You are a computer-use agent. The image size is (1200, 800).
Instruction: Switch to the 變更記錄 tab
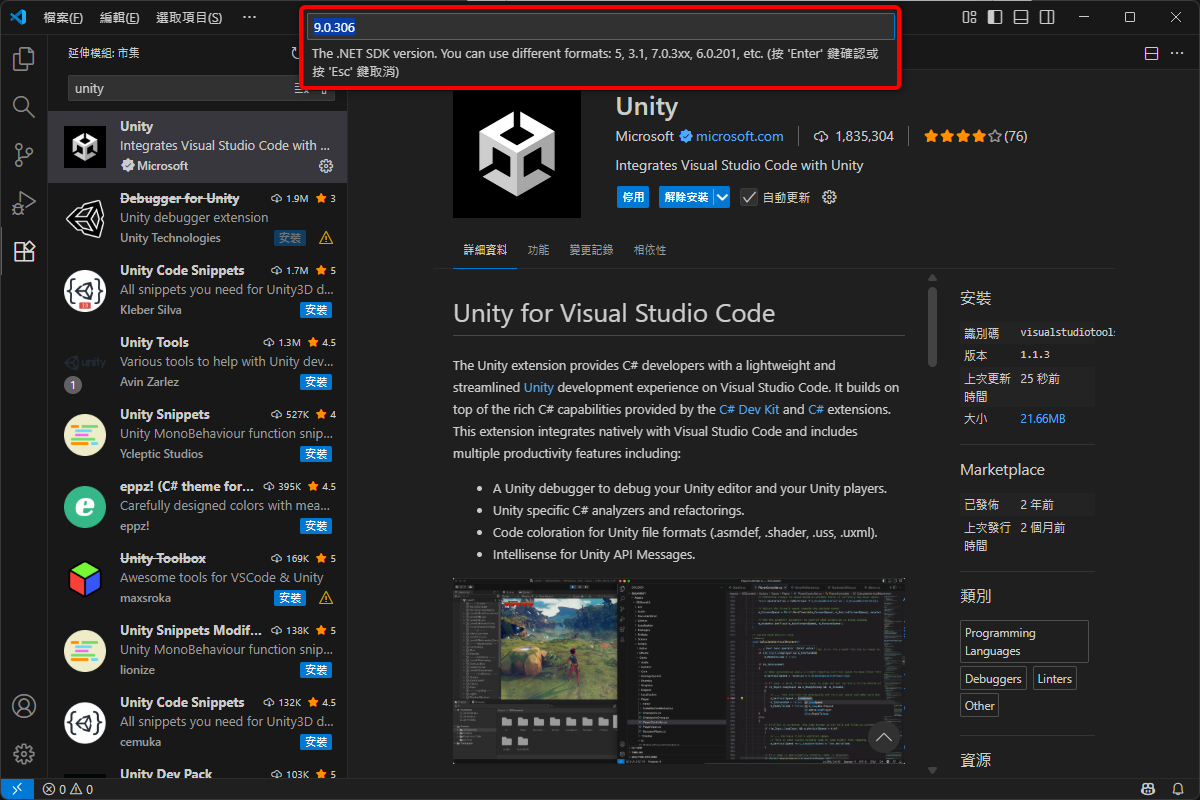591,250
